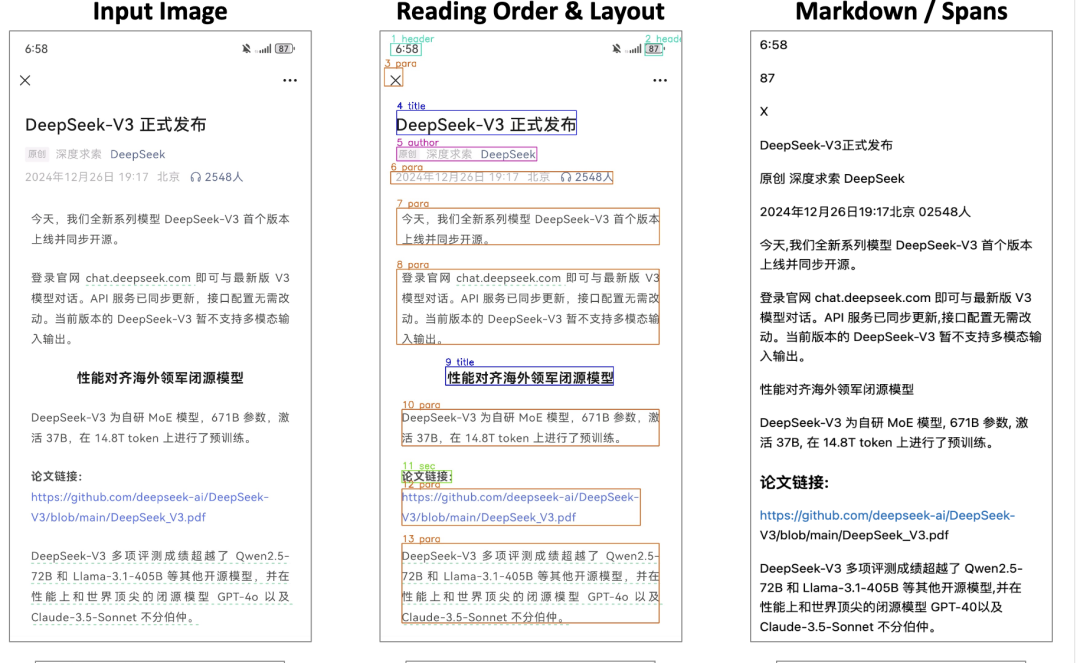Click '原创 深度求索 DeepSeek' line in Markdown panel

(x=832, y=178)
